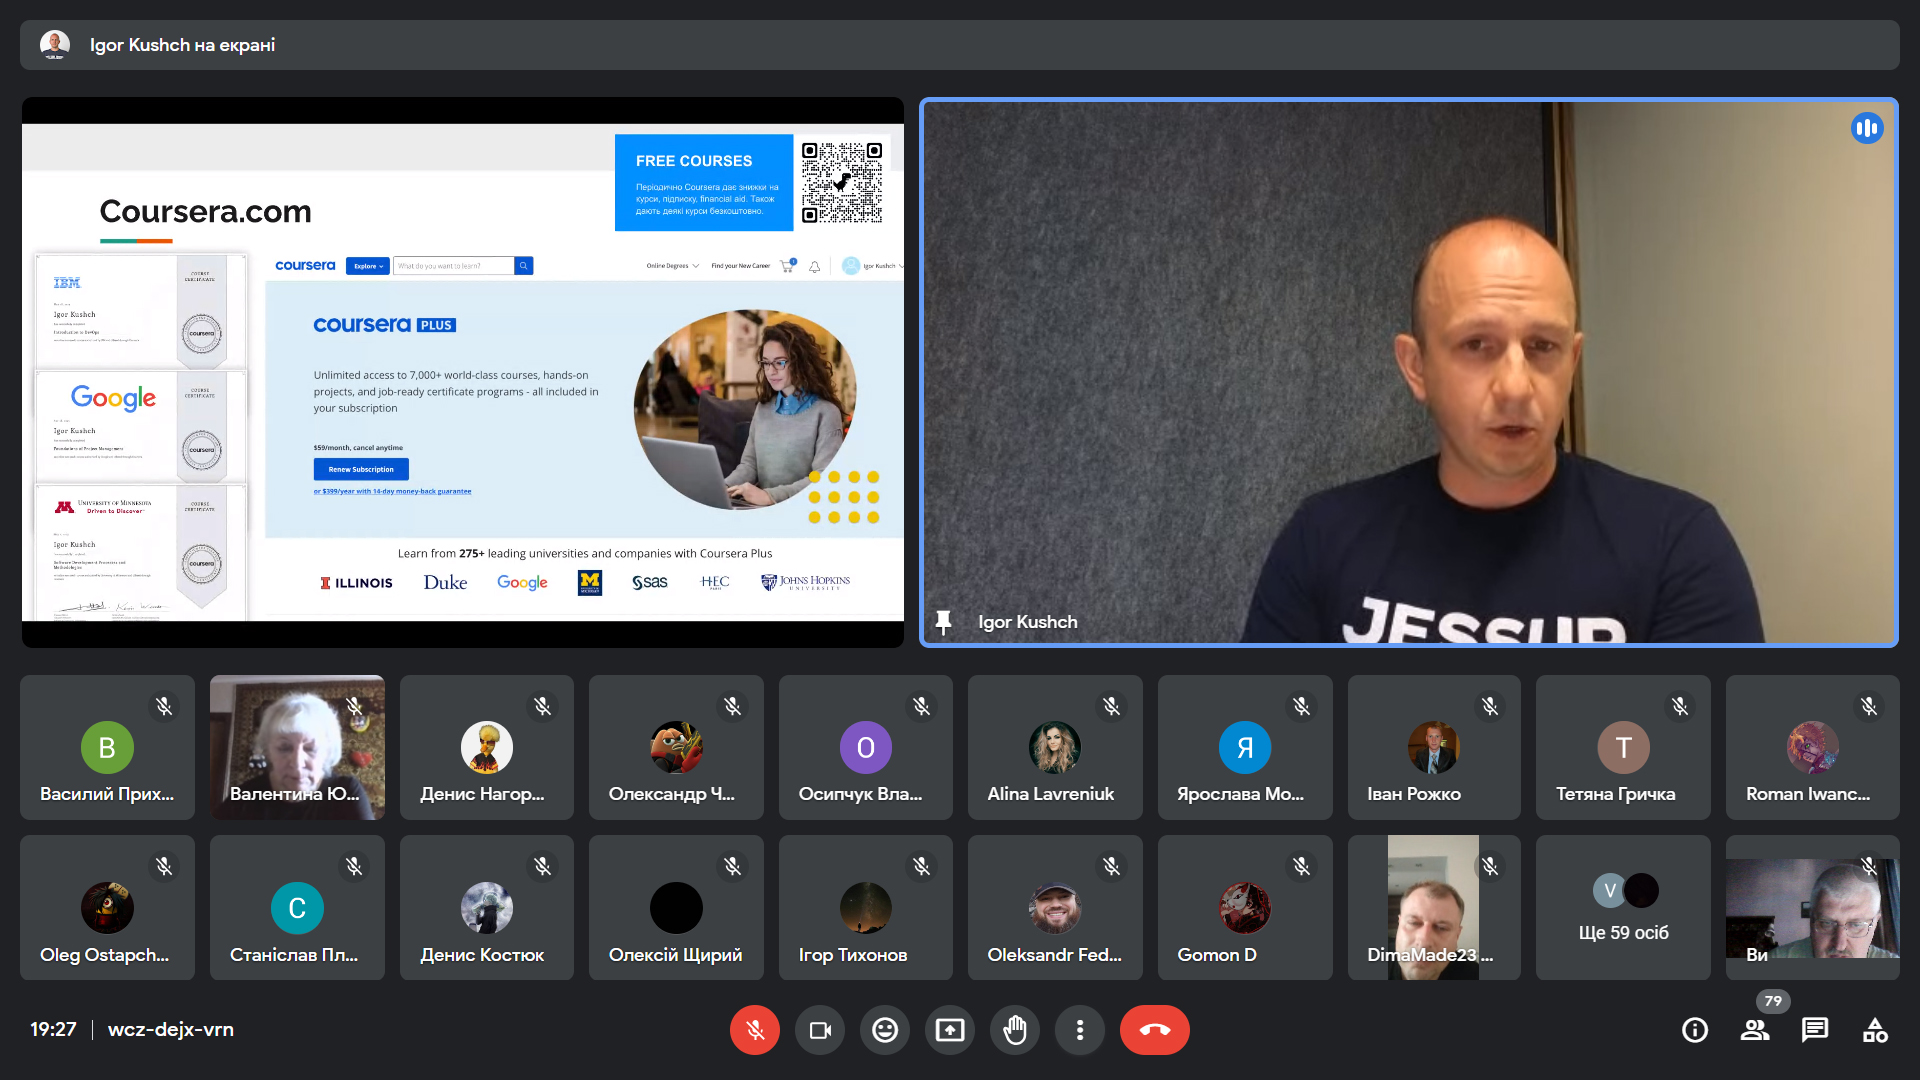
Task: Click the muted mic icon on Валентина Ю... tile
Action: point(354,706)
